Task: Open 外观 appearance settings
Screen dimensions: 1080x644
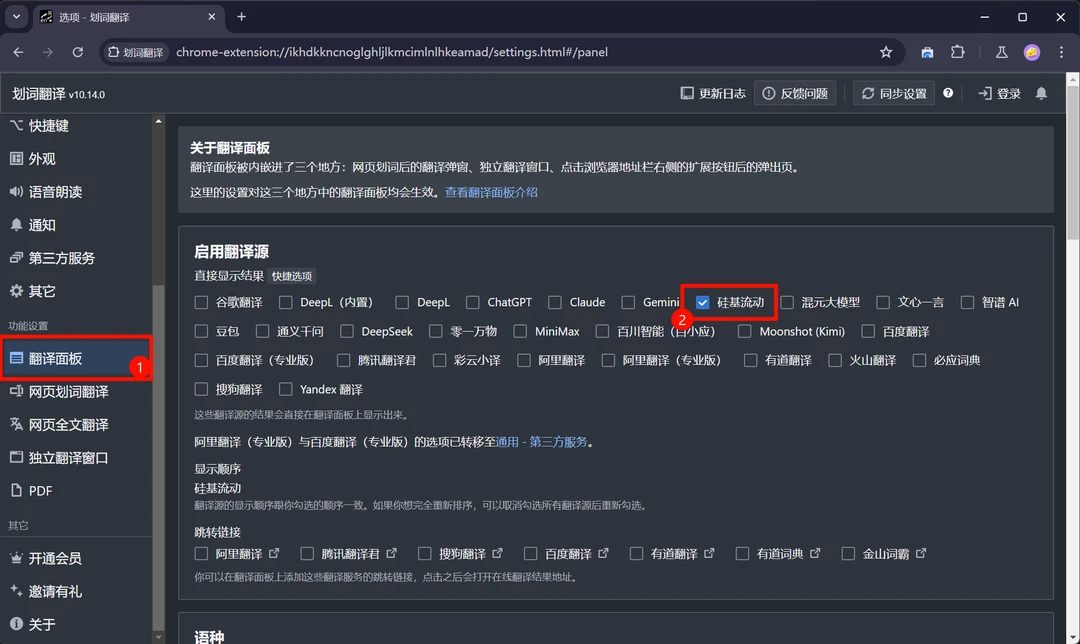Action: [x=76, y=158]
